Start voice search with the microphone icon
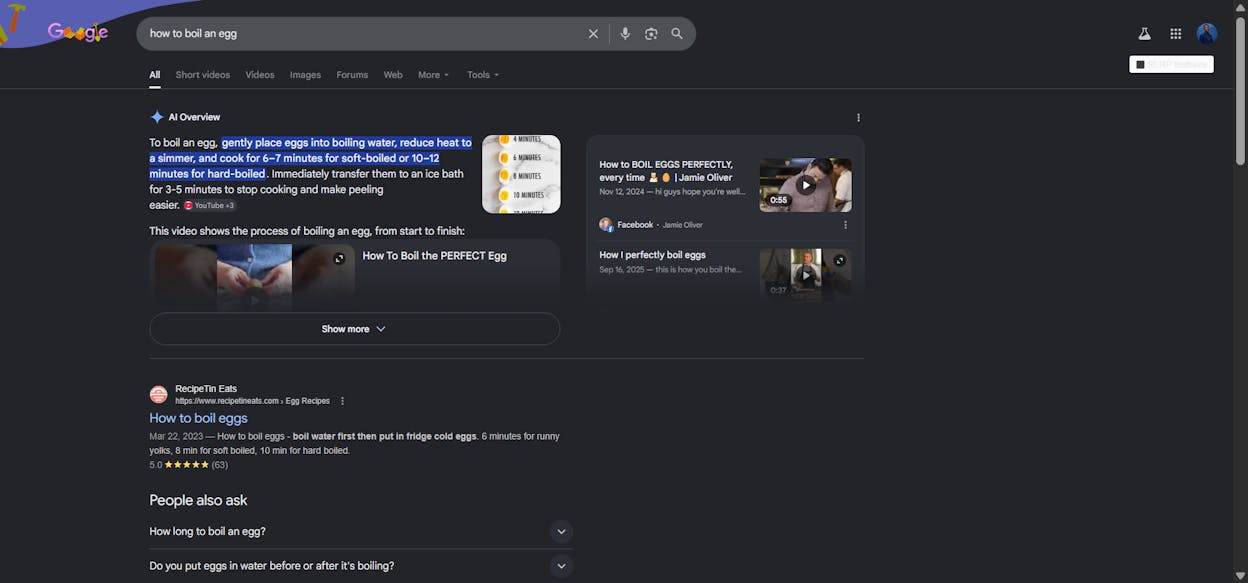 coord(625,34)
